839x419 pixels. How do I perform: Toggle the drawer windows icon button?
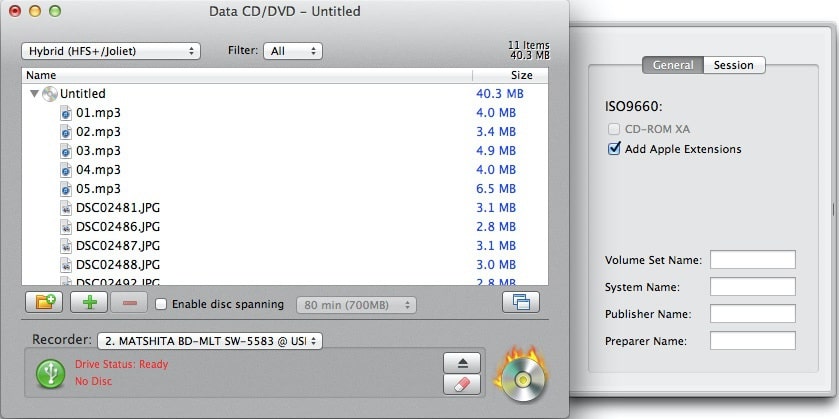pos(521,302)
